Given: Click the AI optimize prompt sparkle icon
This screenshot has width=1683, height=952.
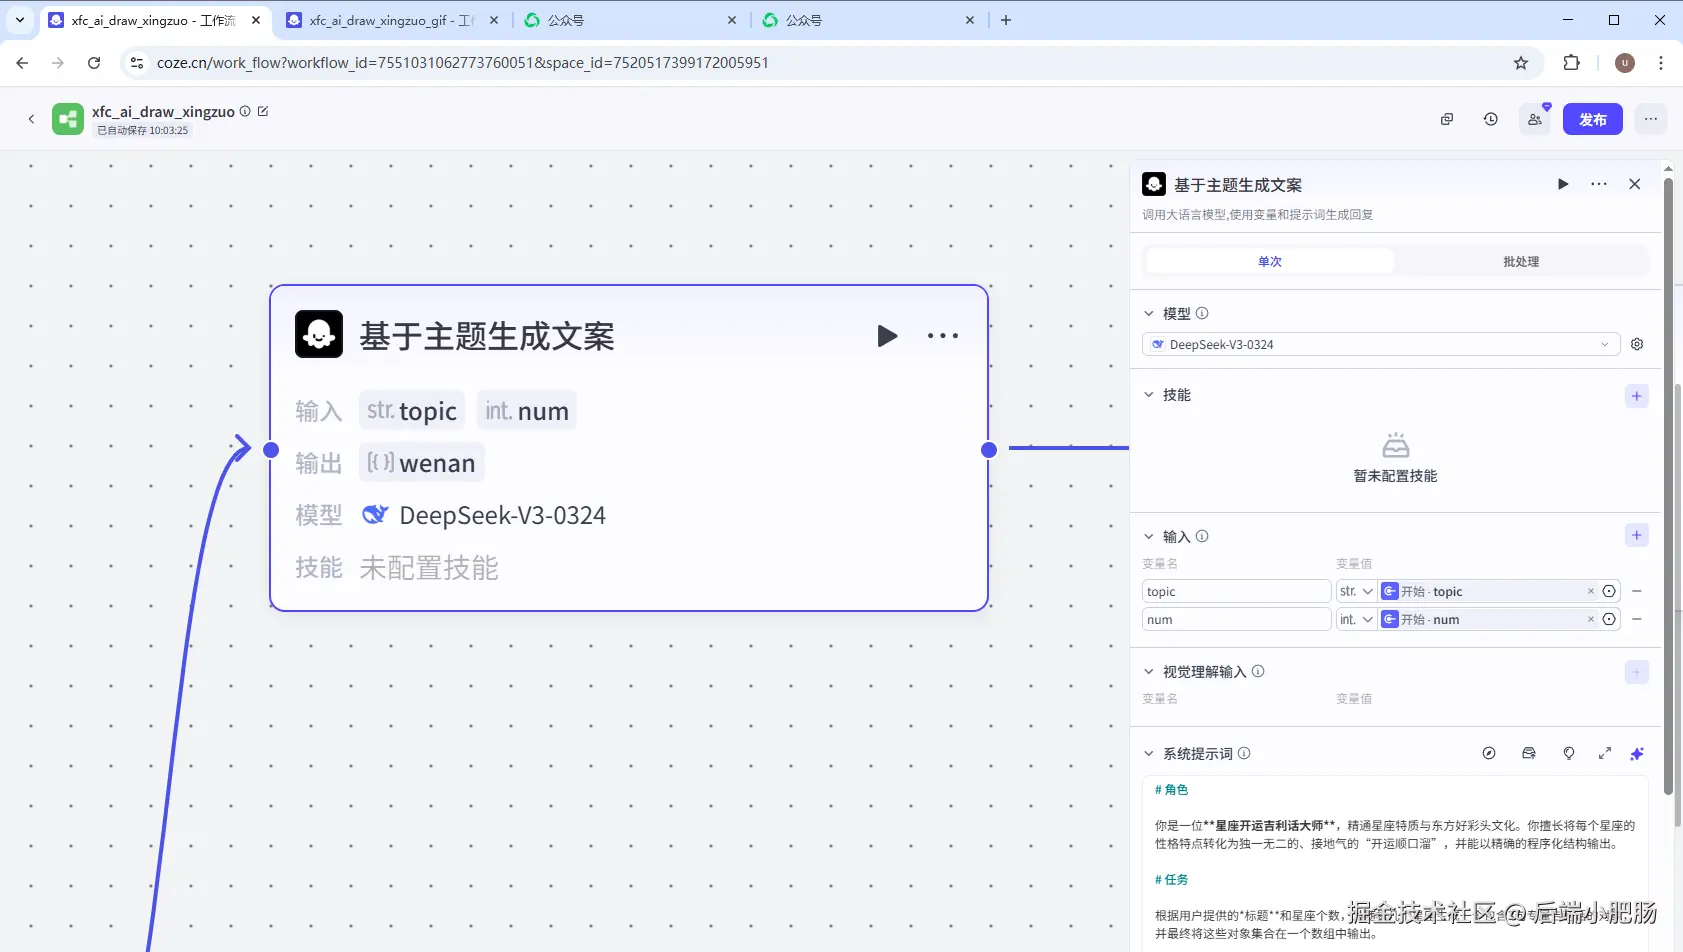Looking at the screenshot, I should point(1637,754).
